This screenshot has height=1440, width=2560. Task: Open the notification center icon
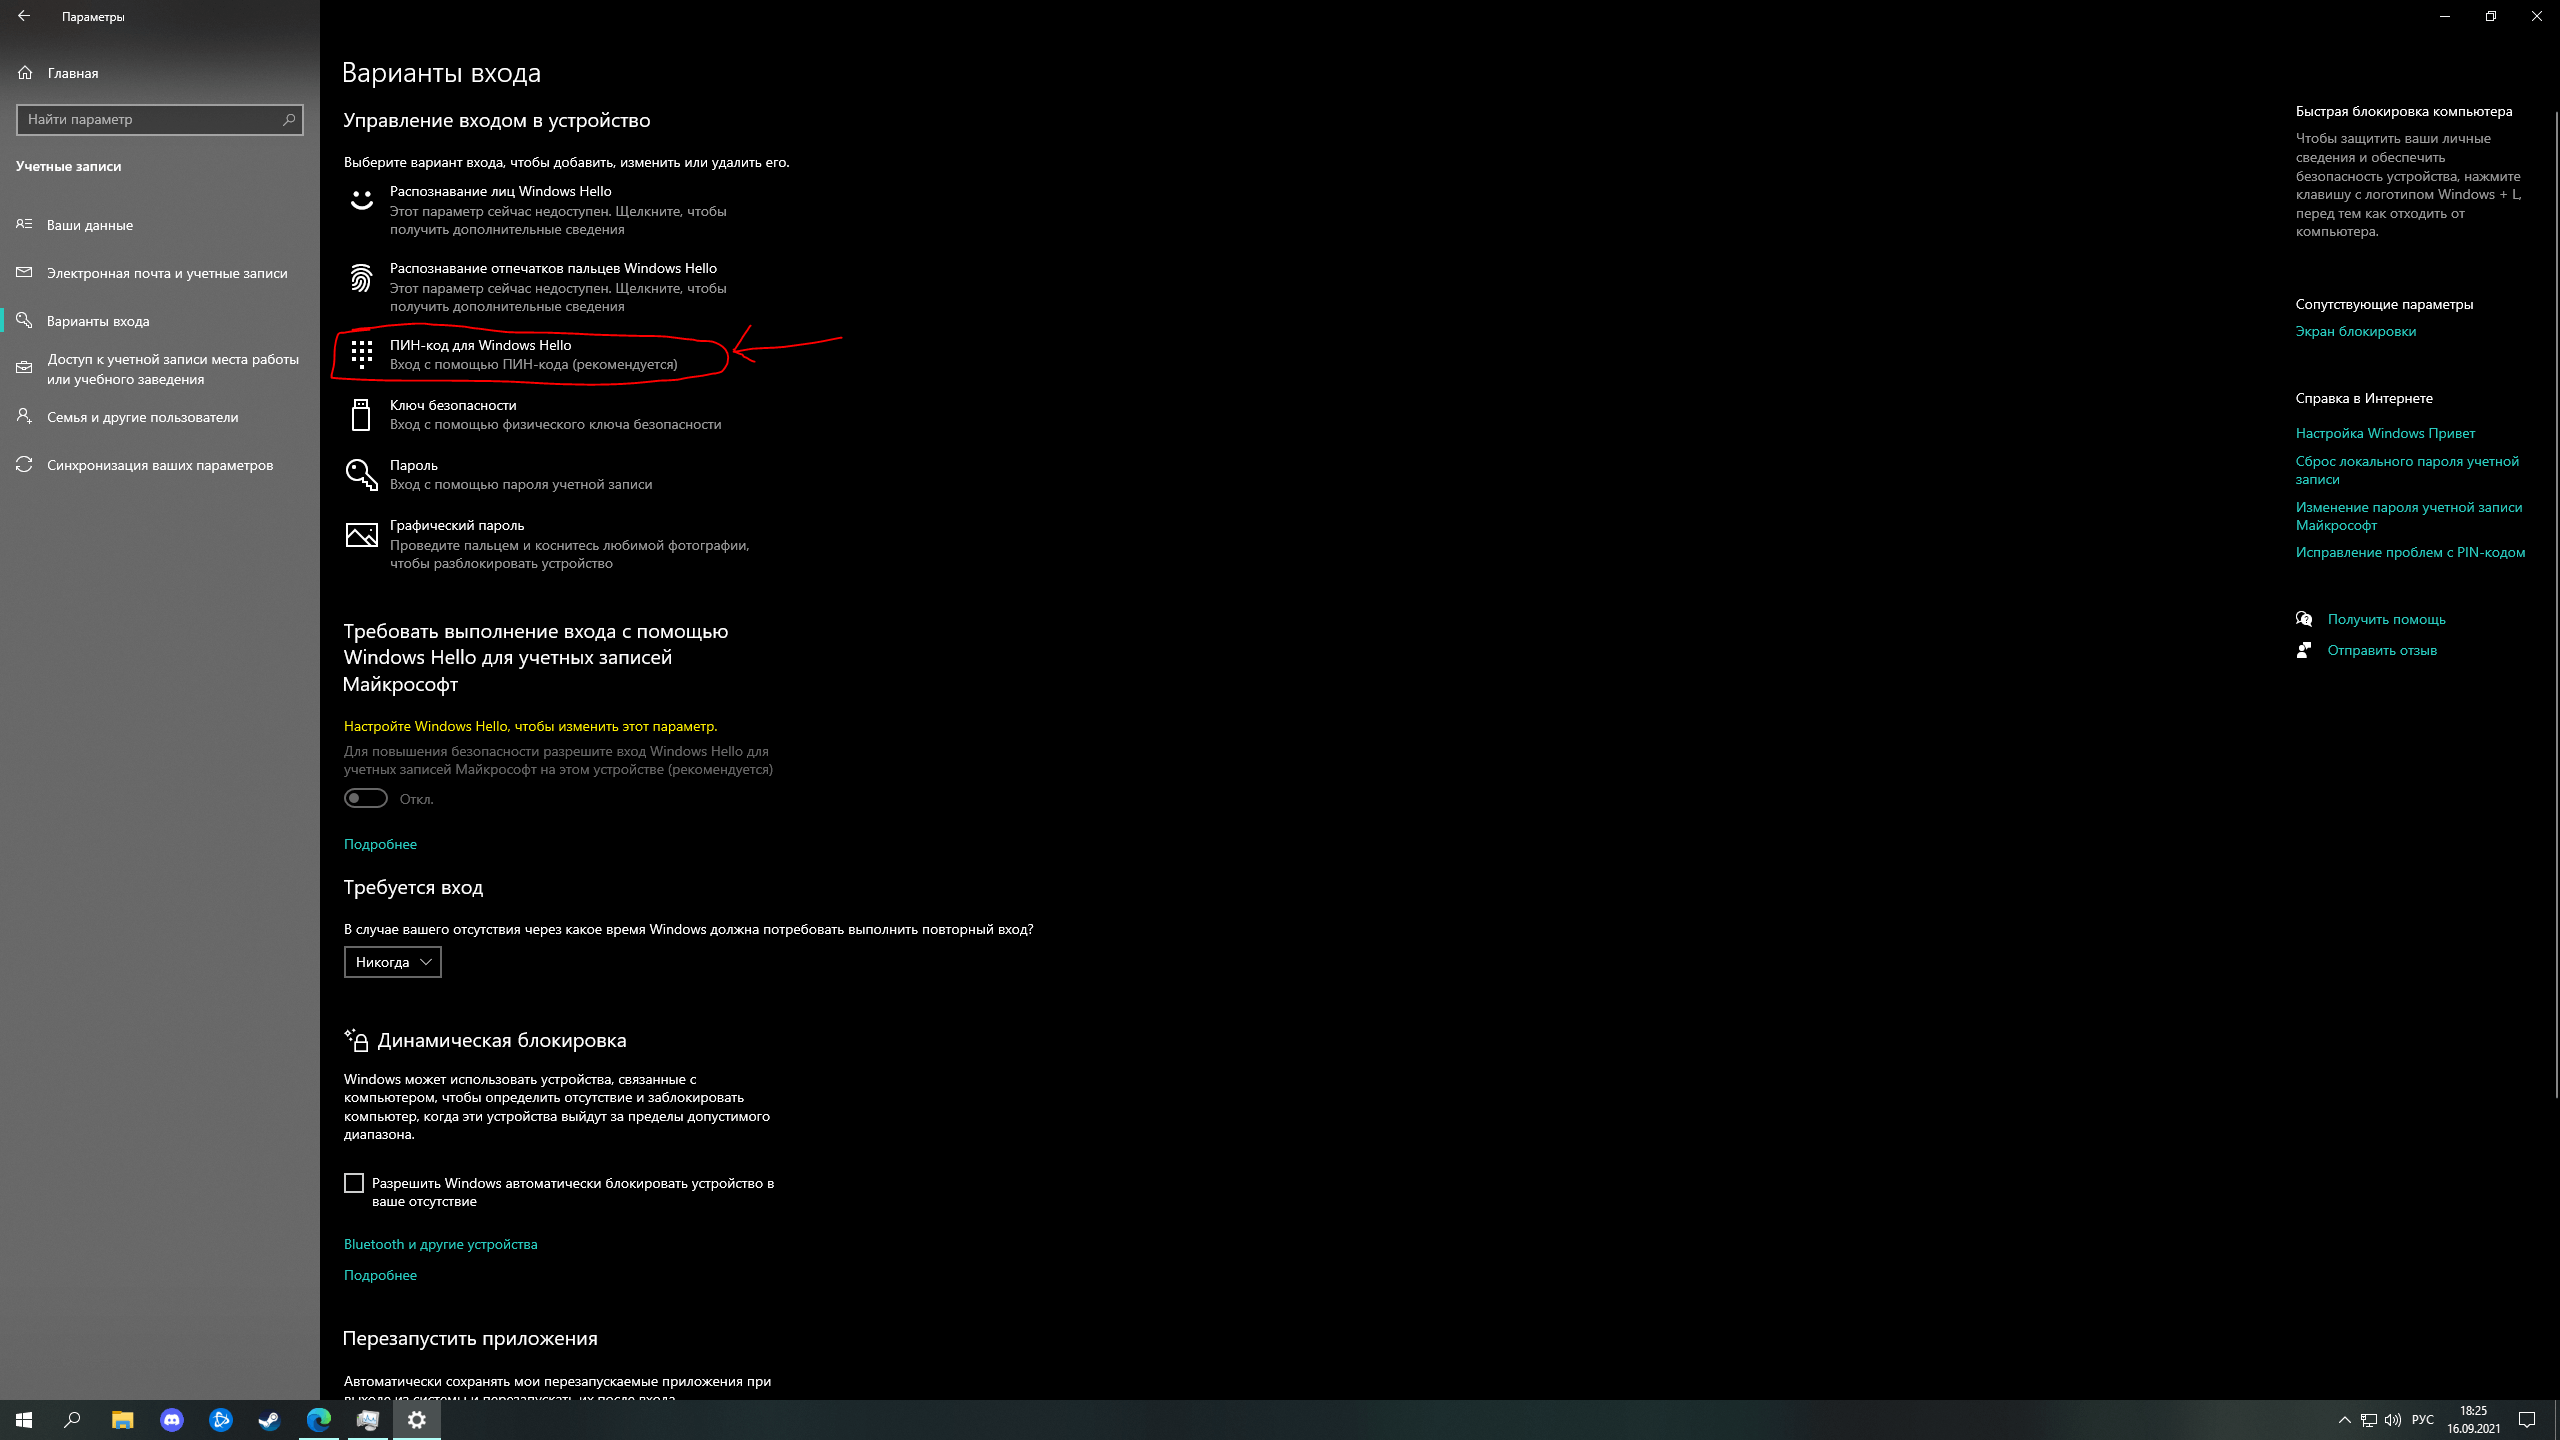[2527, 1420]
